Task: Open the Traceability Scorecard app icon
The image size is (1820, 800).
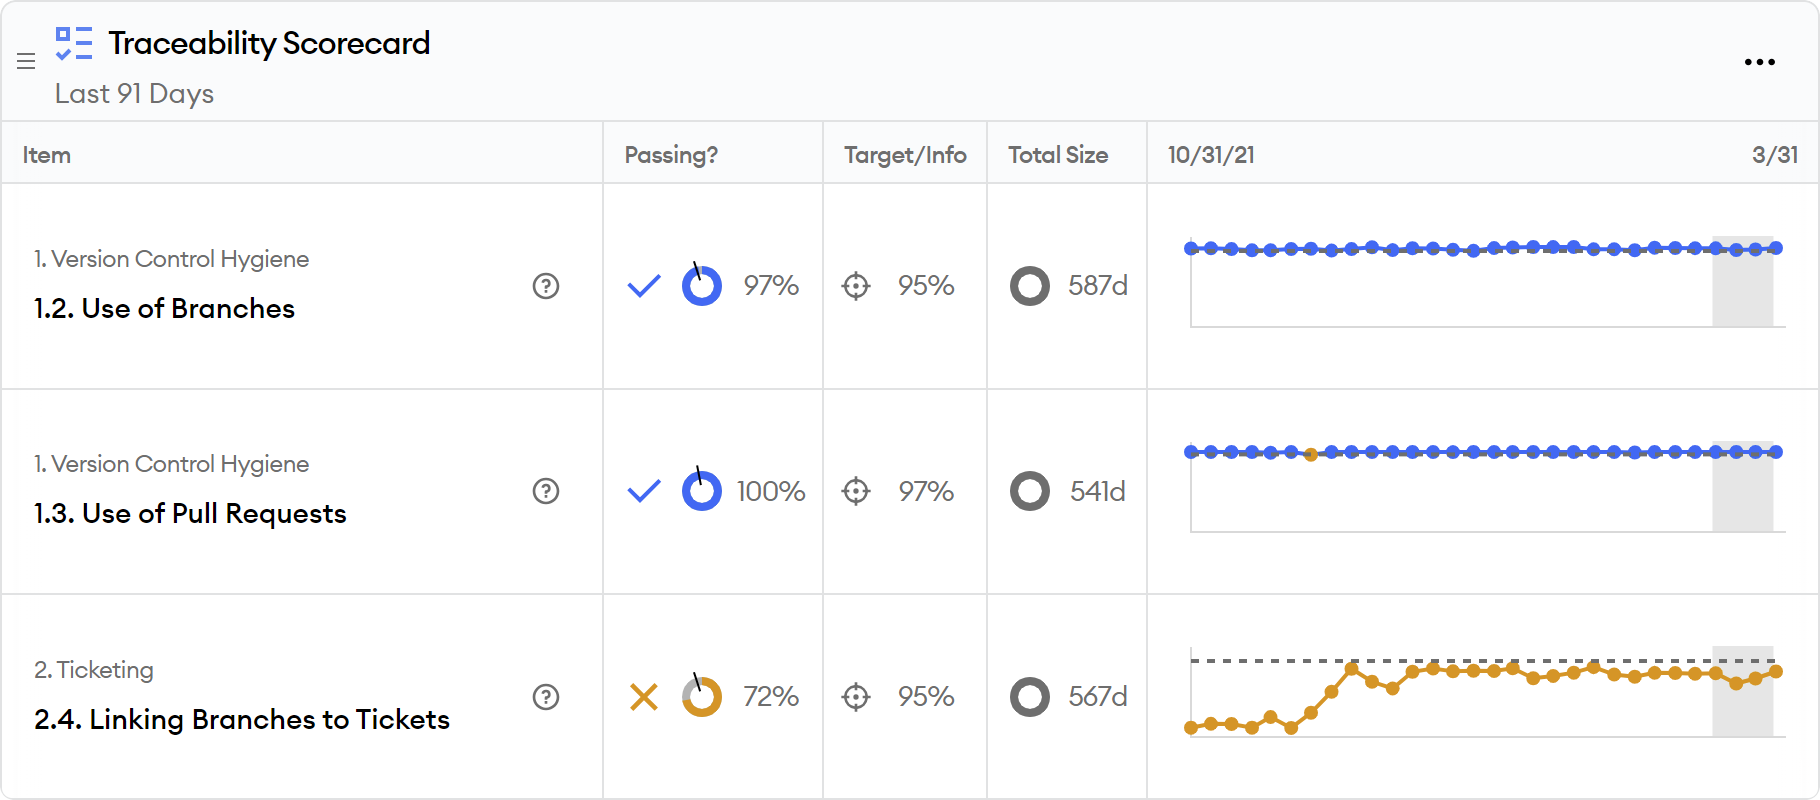Action: click(x=73, y=44)
